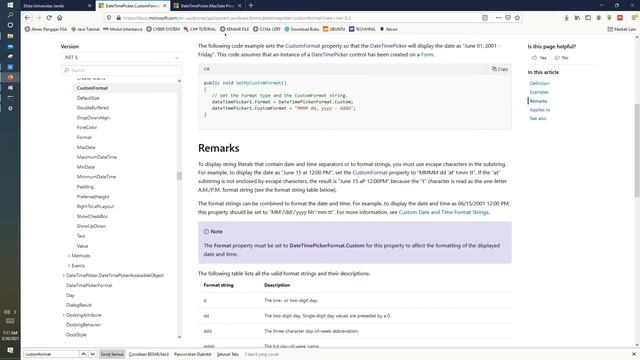Open the browser home page icon
The width and height of the screenshot is (640, 360).
[x=60, y=18]
